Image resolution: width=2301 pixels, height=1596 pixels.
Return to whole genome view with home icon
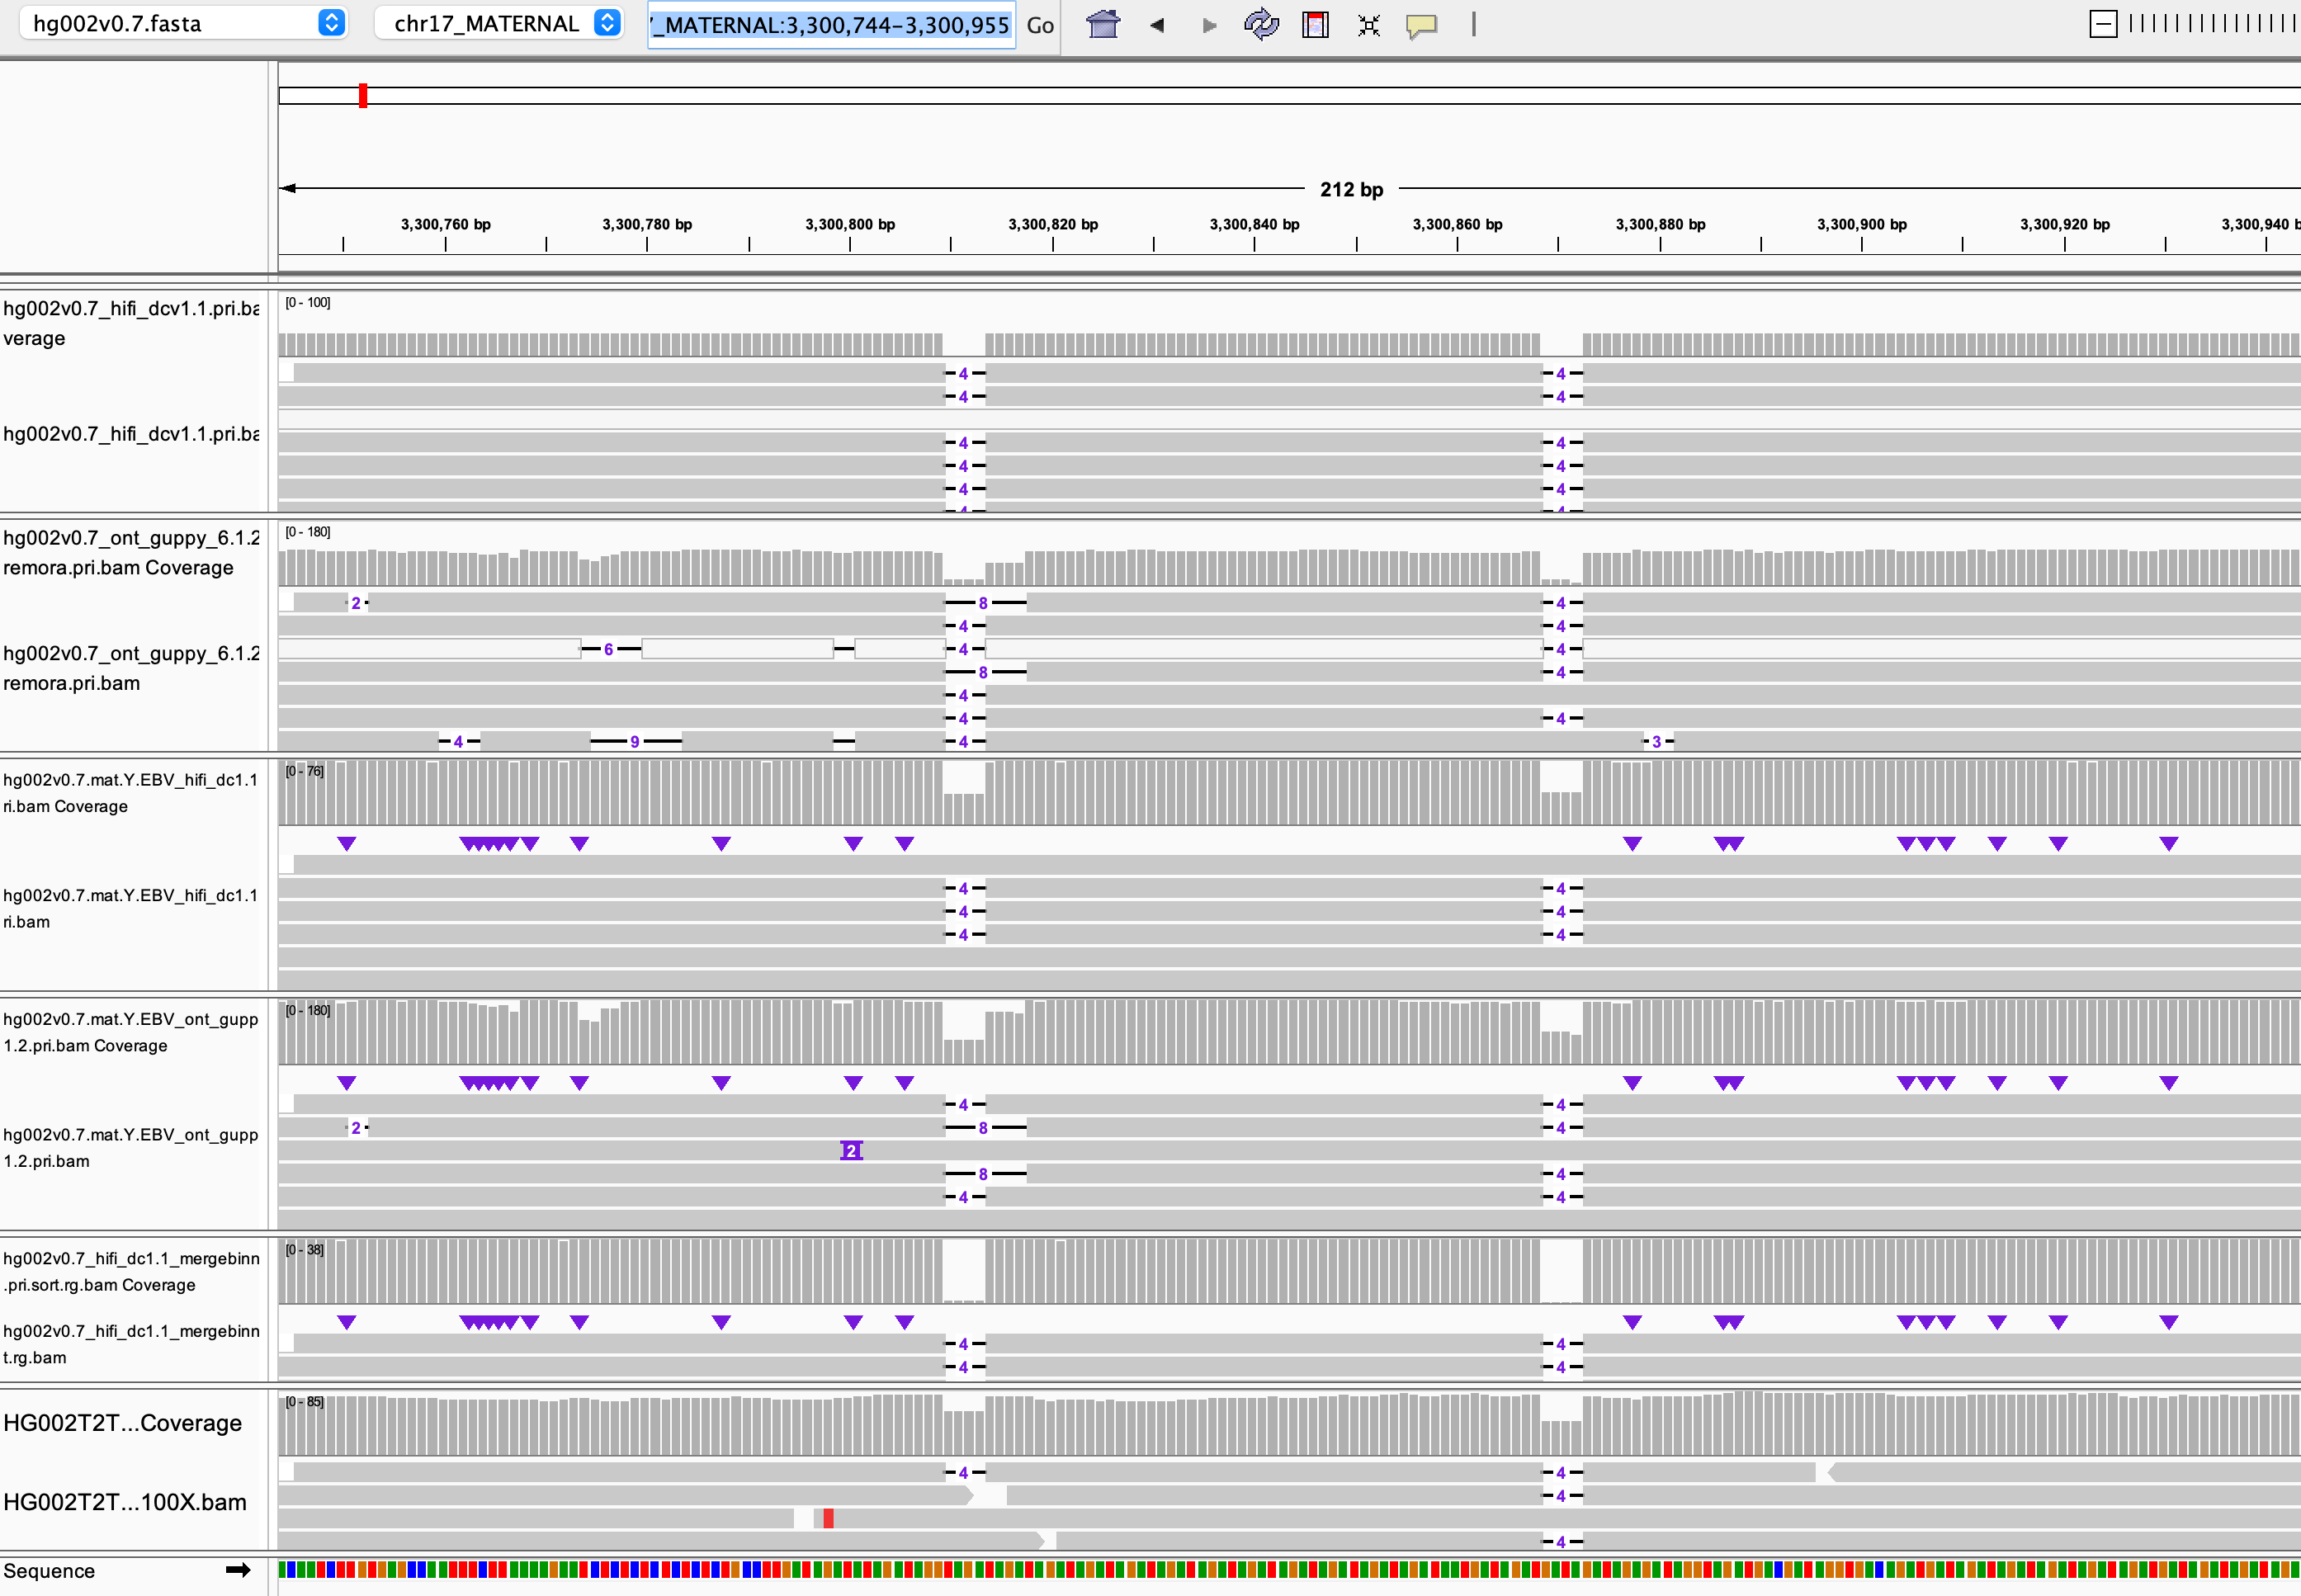click(x=1101, y=24)
